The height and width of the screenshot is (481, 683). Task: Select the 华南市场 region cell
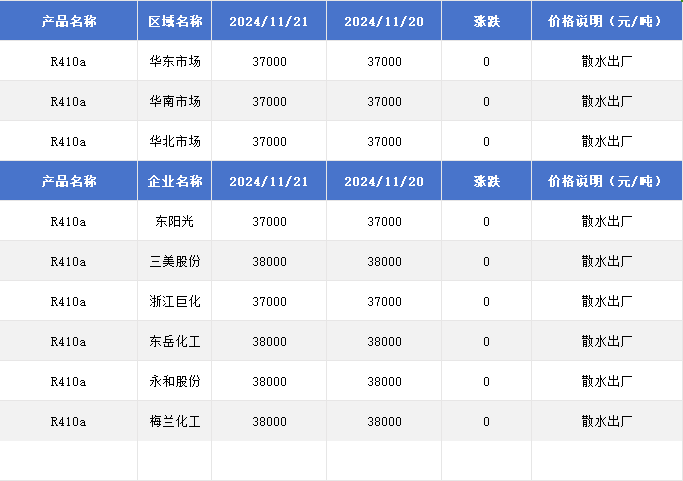pyautogui.click(x=175, y=102)
